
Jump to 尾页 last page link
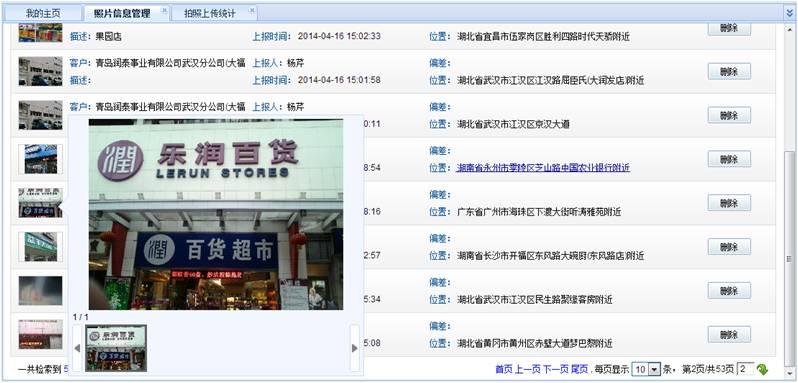pos(580,369)
